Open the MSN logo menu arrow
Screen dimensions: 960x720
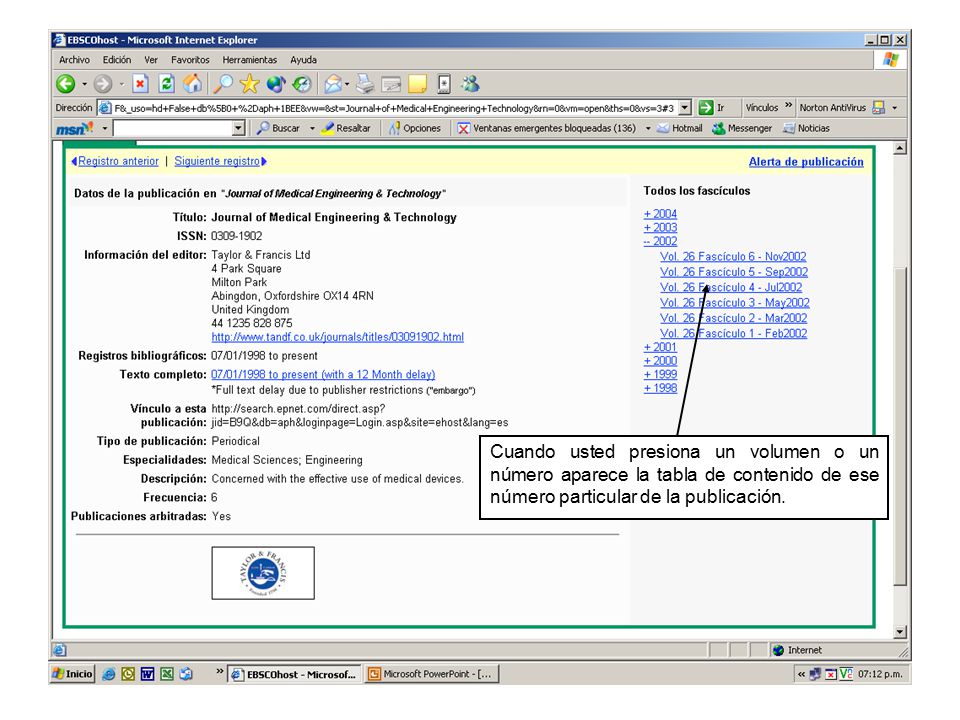(105, 128)
